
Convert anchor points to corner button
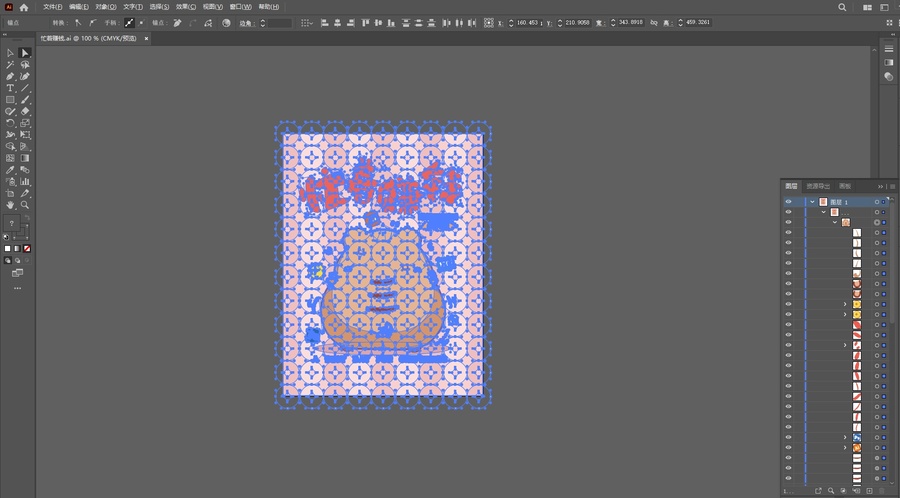point(78,23)
